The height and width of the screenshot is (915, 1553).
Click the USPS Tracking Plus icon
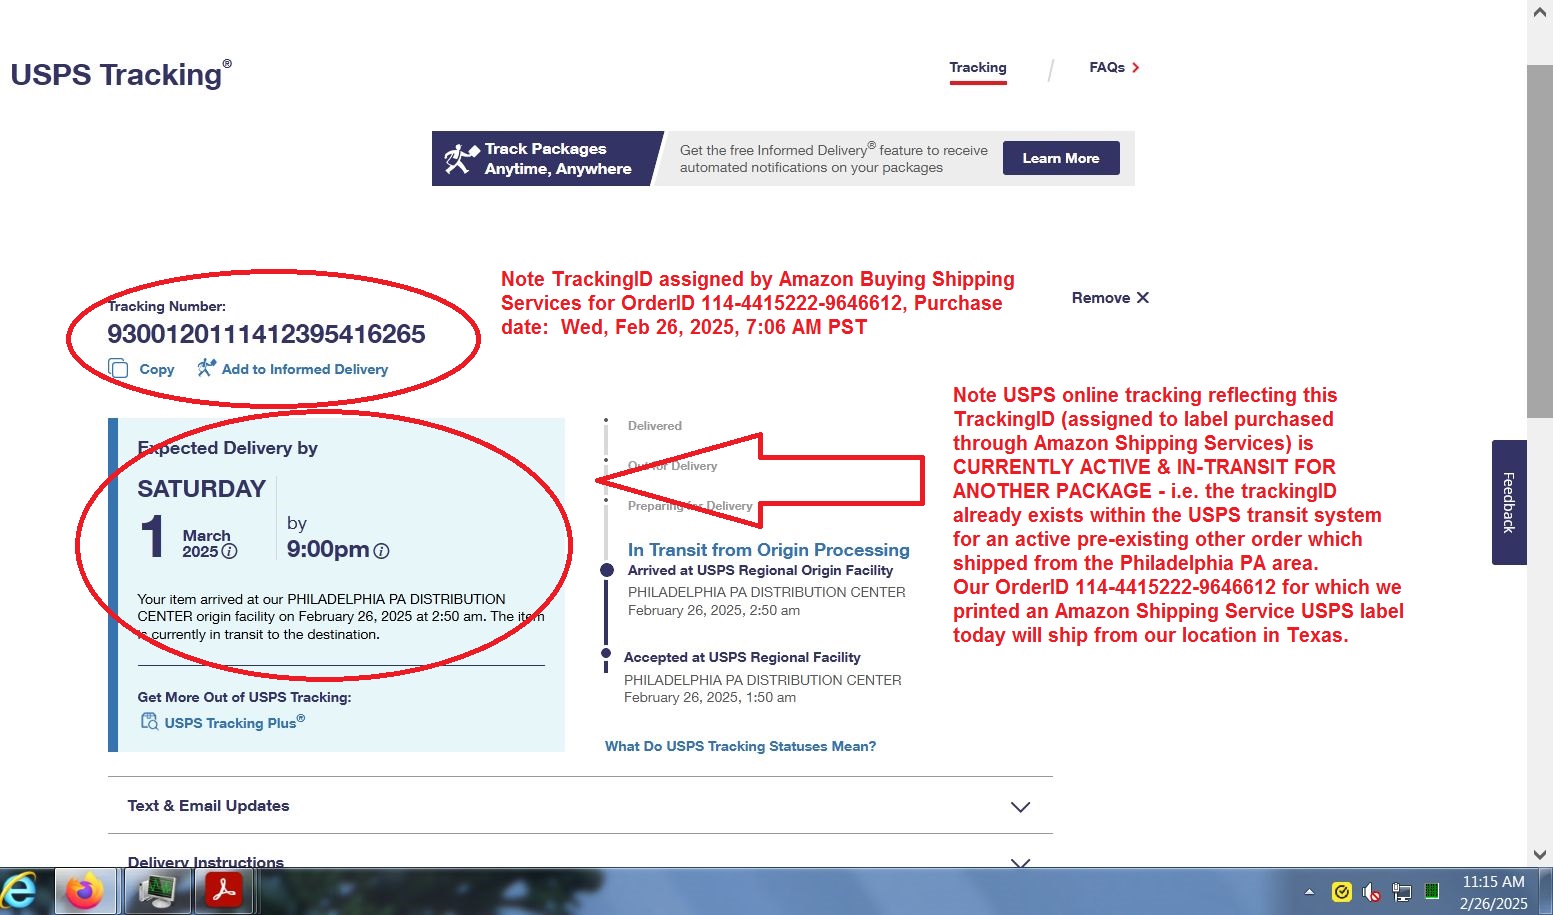point(150,722)
